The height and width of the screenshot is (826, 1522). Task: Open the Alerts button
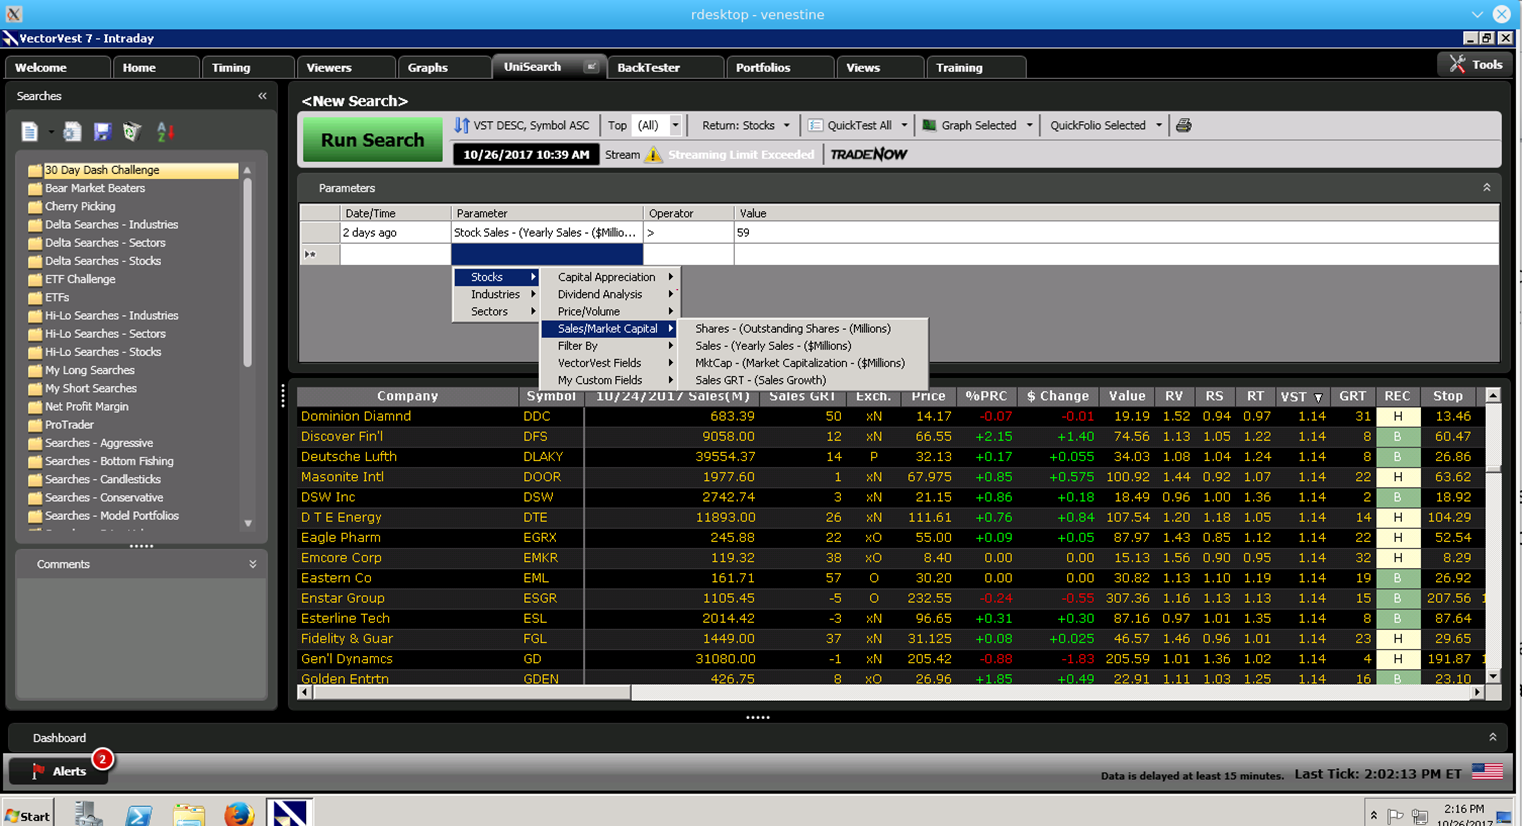[x=57, y=771]
